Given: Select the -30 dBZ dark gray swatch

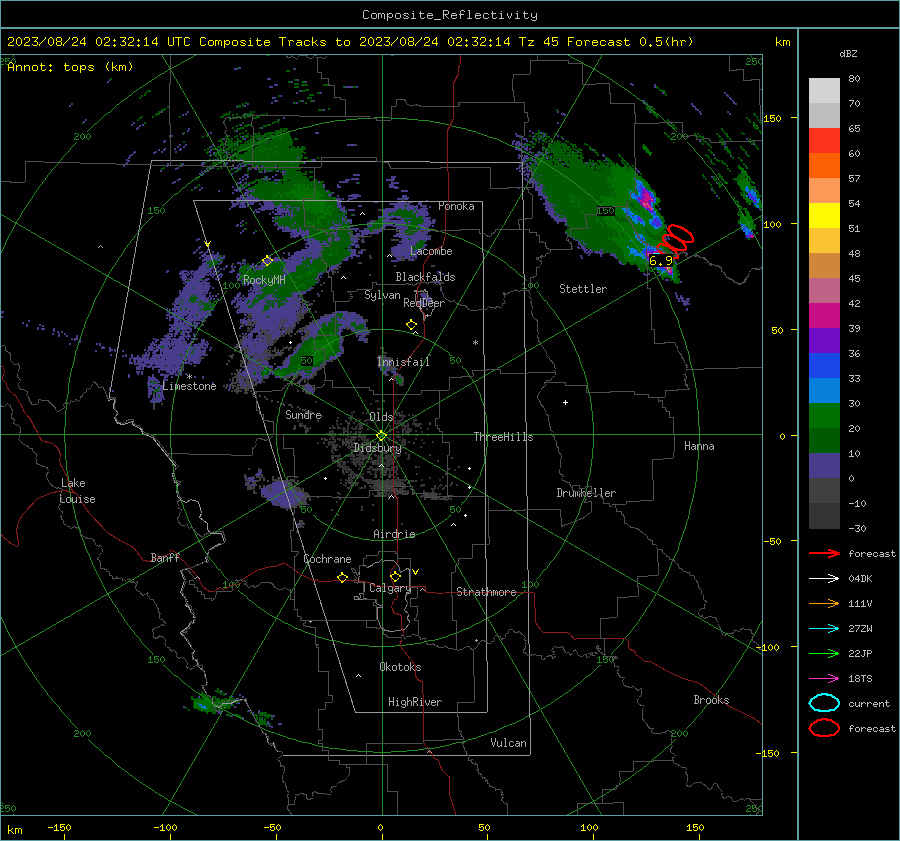Looking at the screenshot, I should pyautogui.click(x=824, y=516).
